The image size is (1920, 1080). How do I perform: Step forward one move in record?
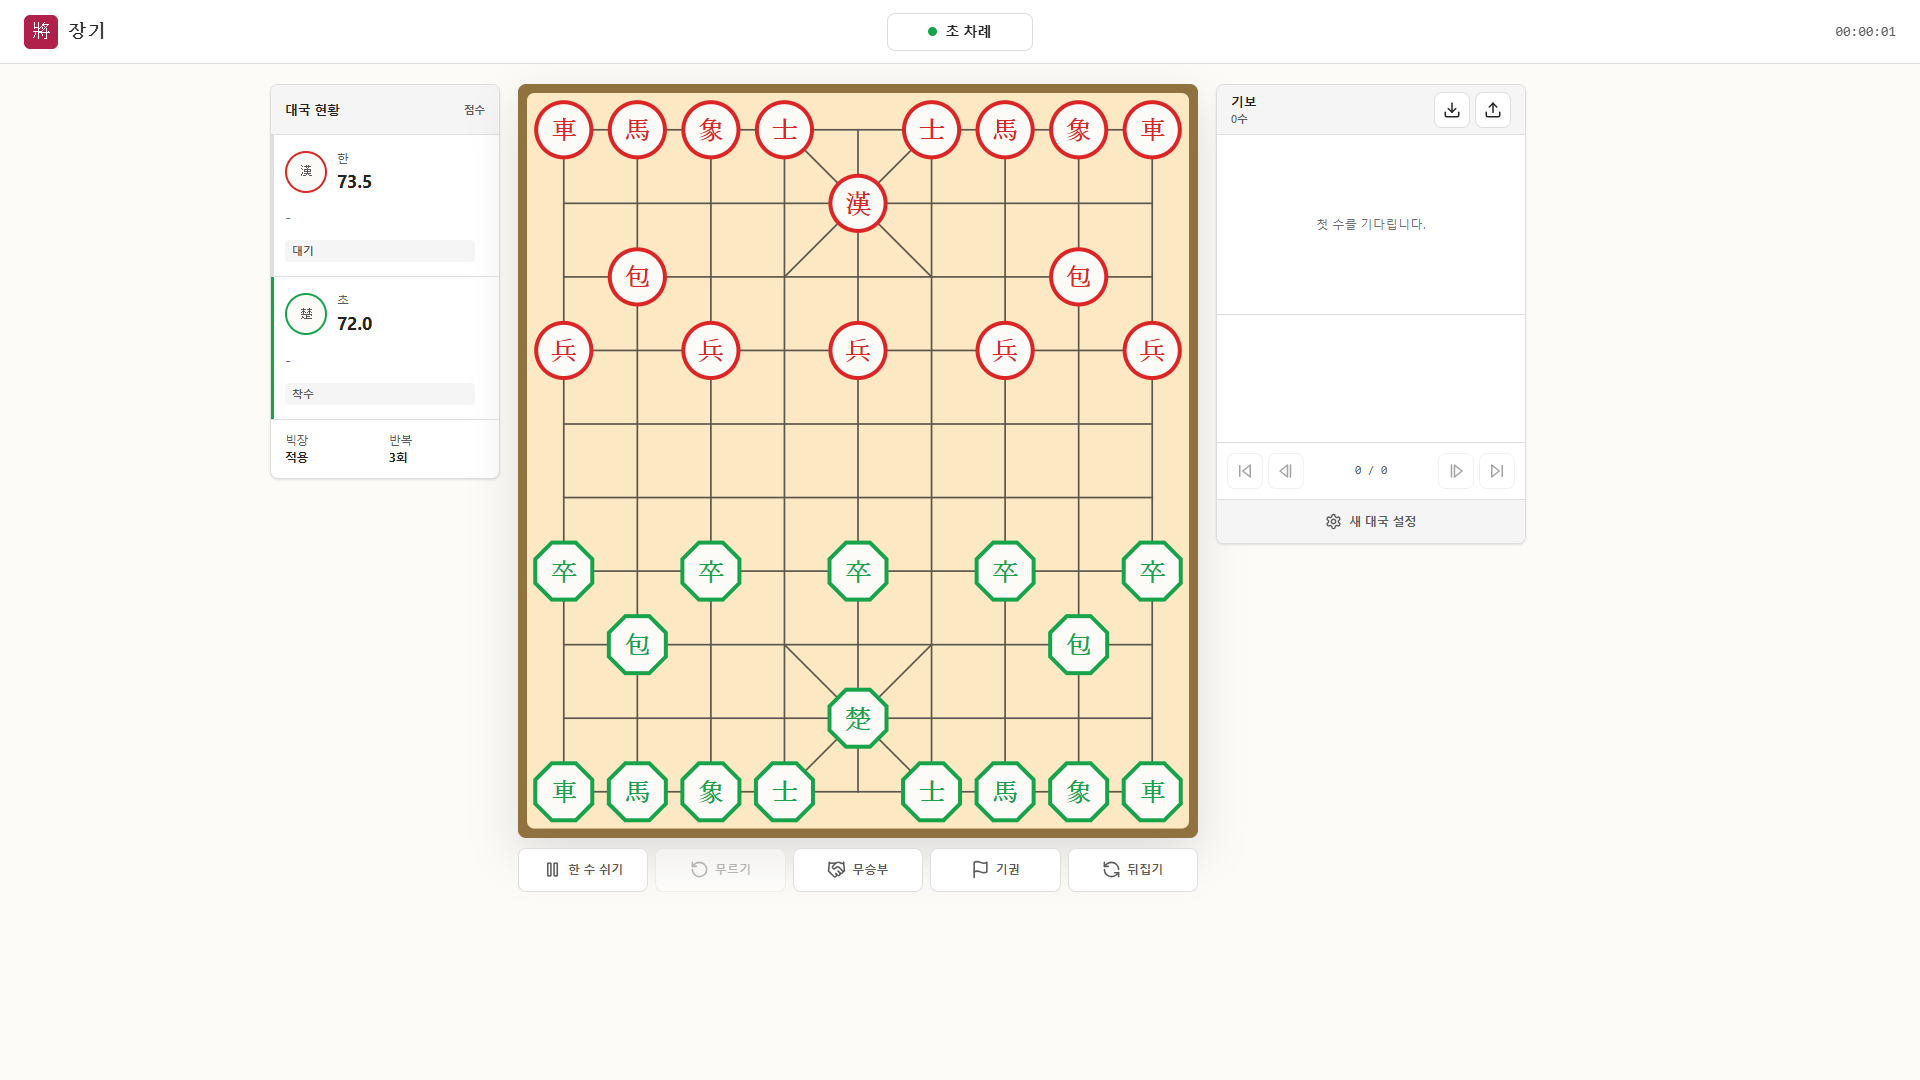(x=1456, y=471)
